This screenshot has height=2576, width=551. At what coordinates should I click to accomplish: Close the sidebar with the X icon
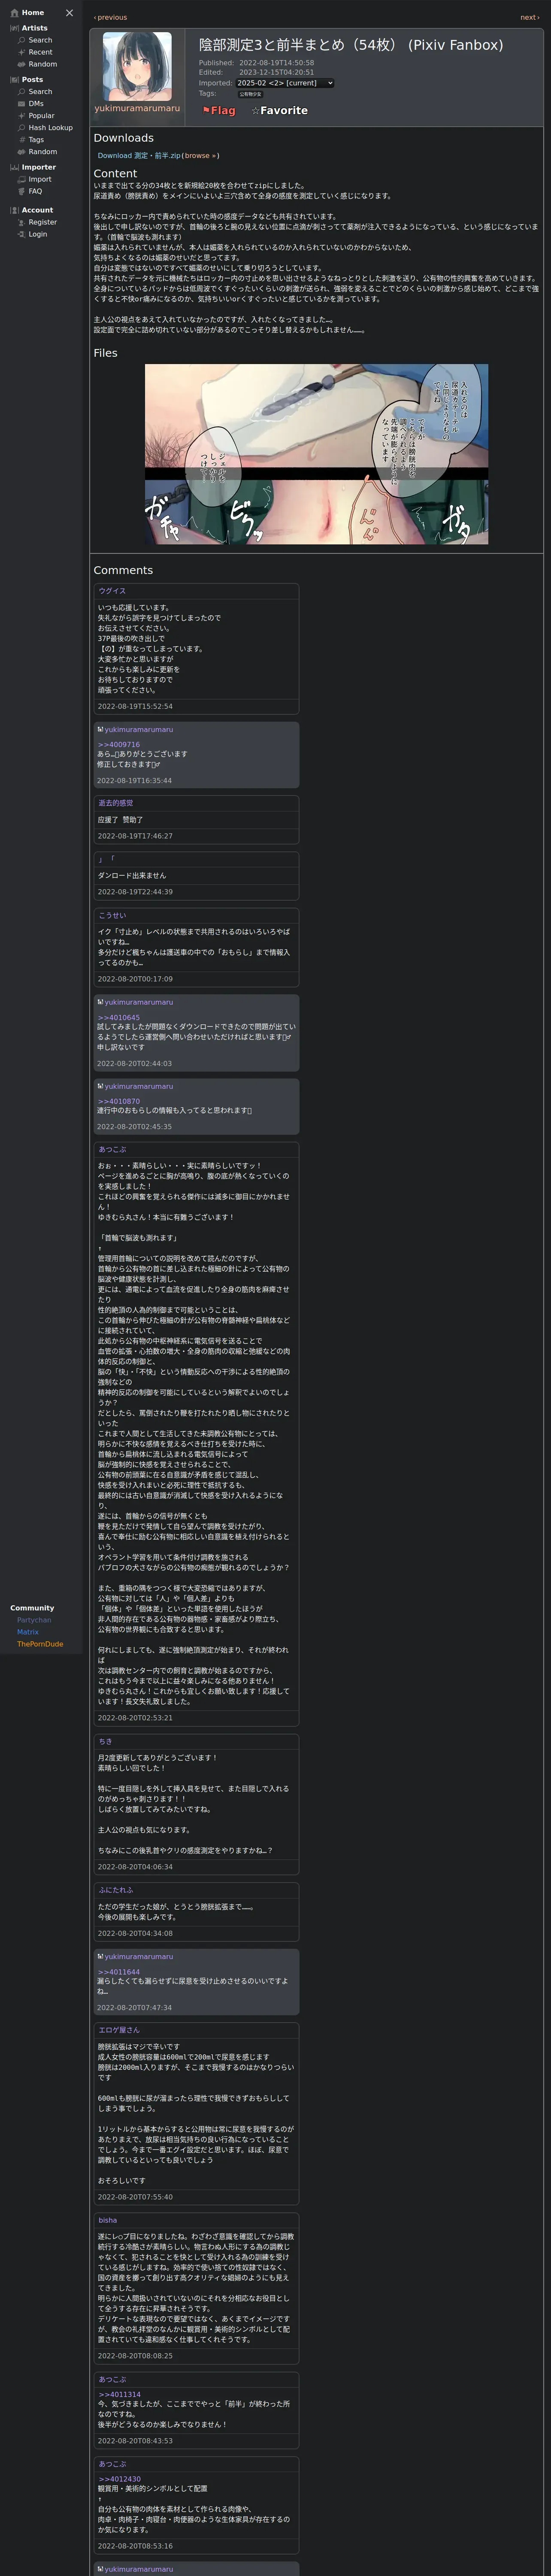tap(69, 13)
